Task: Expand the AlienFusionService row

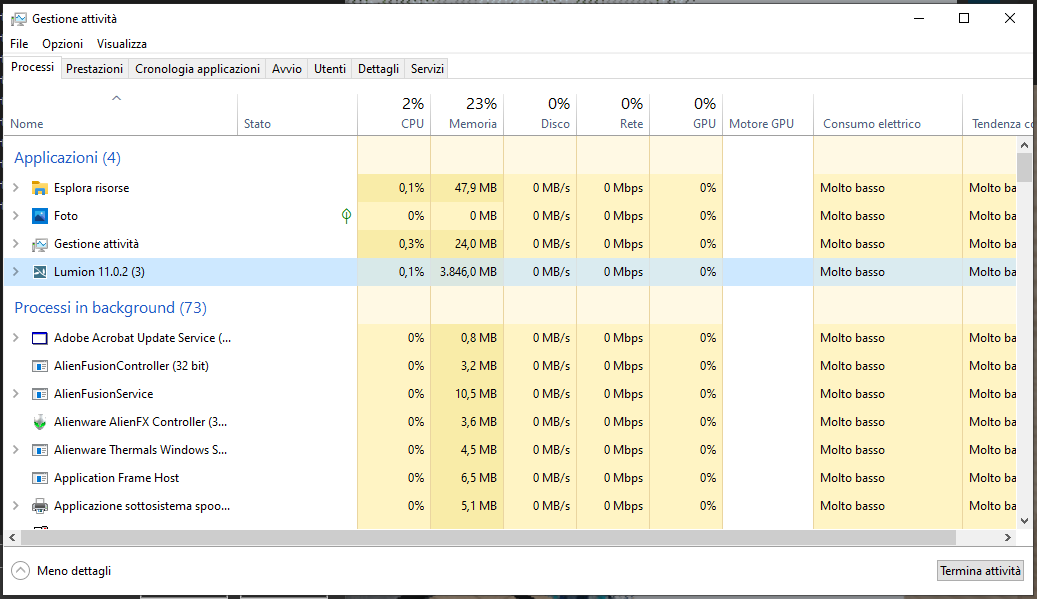Action: pos(16,393)
